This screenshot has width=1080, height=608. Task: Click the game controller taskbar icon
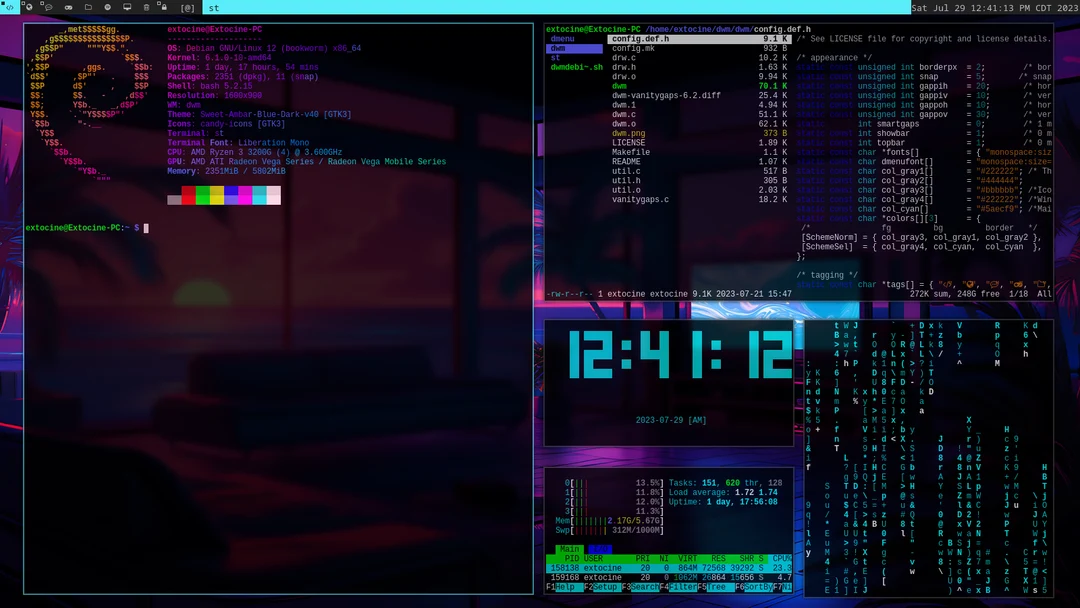(x=68, y=8)
